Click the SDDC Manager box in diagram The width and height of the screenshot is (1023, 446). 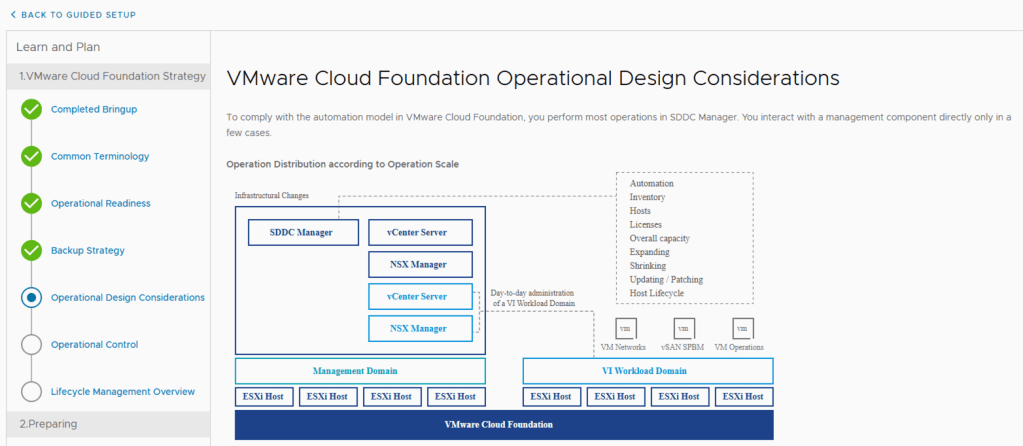point(290,233)
